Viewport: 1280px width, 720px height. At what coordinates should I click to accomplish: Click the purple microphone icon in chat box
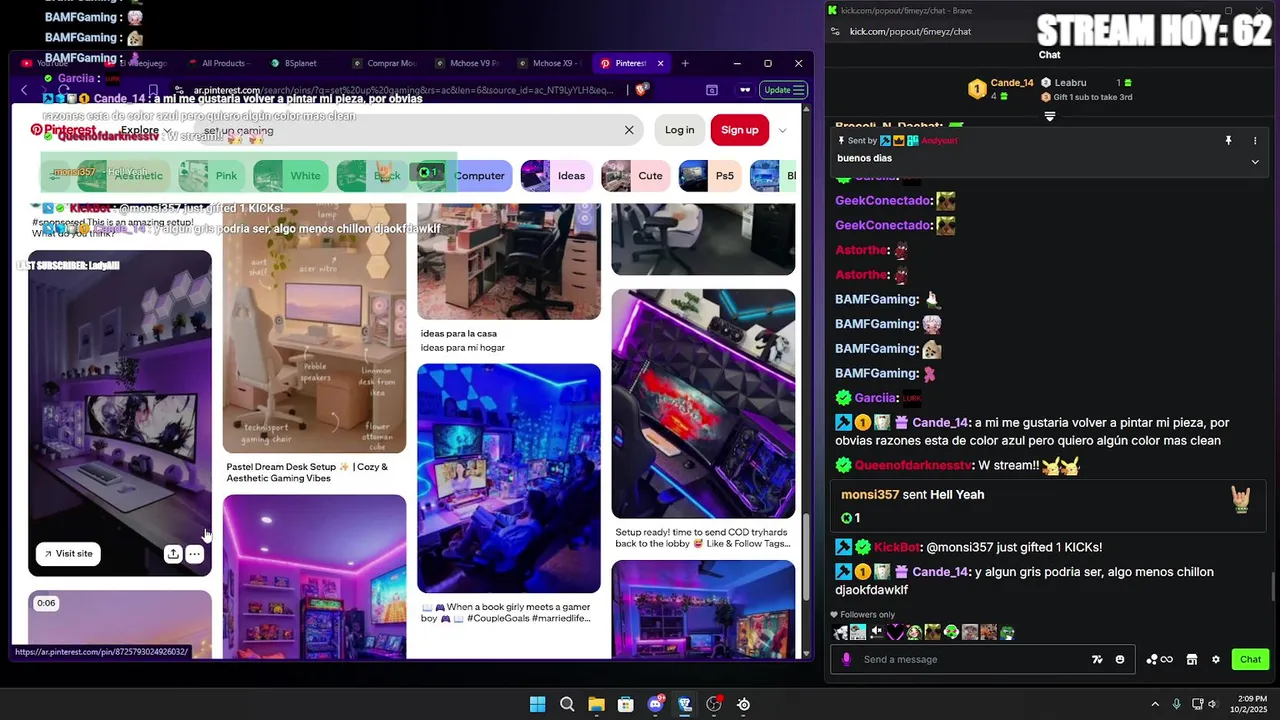click(847, 659)
